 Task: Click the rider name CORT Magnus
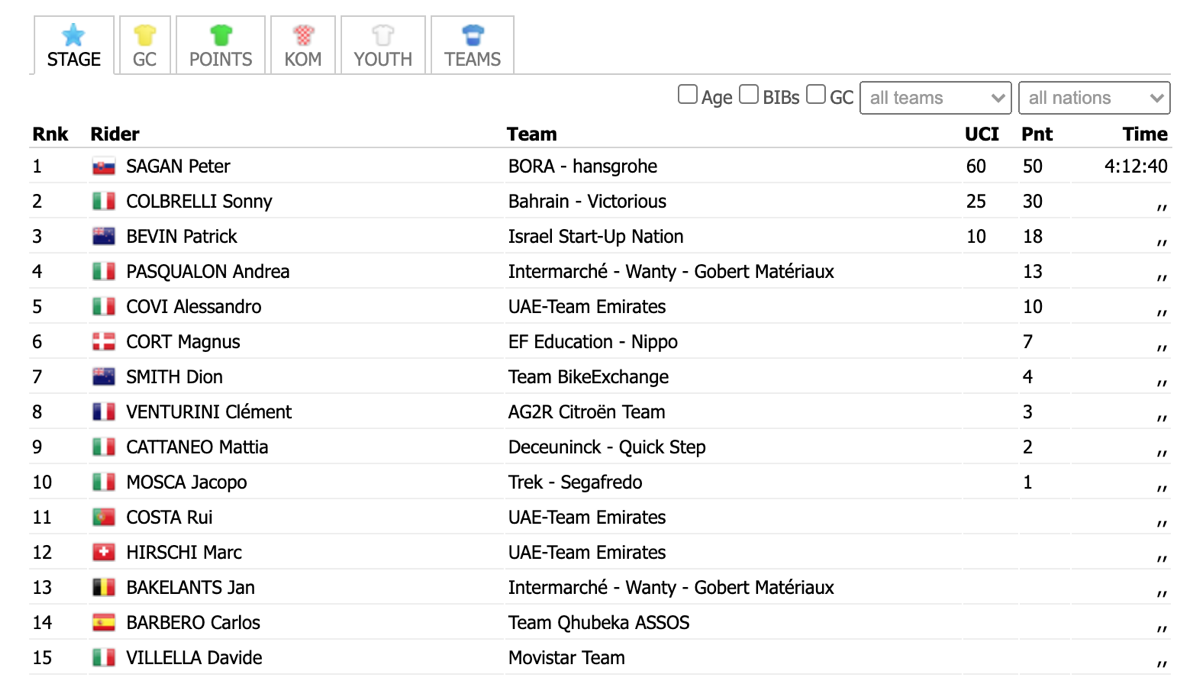(183, 341)
